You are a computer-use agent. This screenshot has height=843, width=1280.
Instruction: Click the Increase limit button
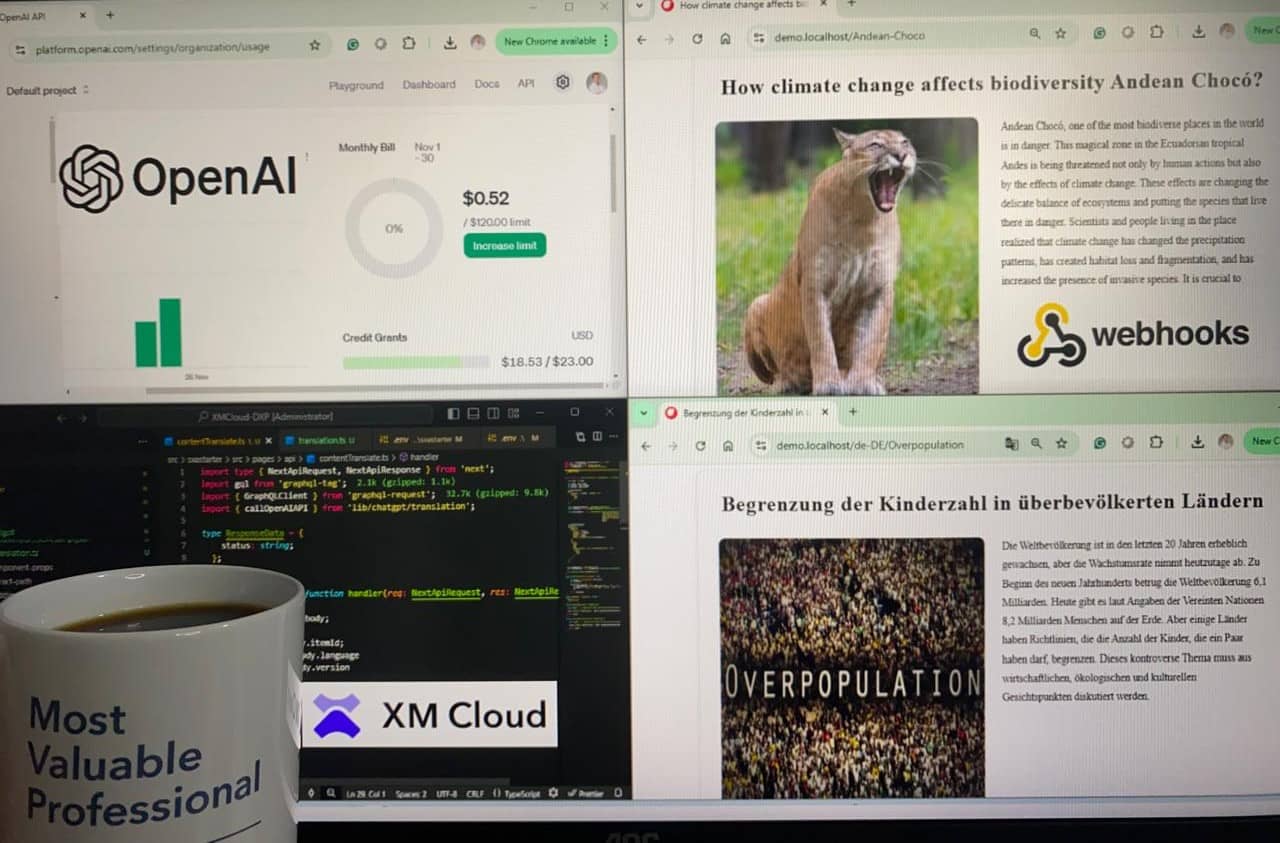[x=504, y=245]
